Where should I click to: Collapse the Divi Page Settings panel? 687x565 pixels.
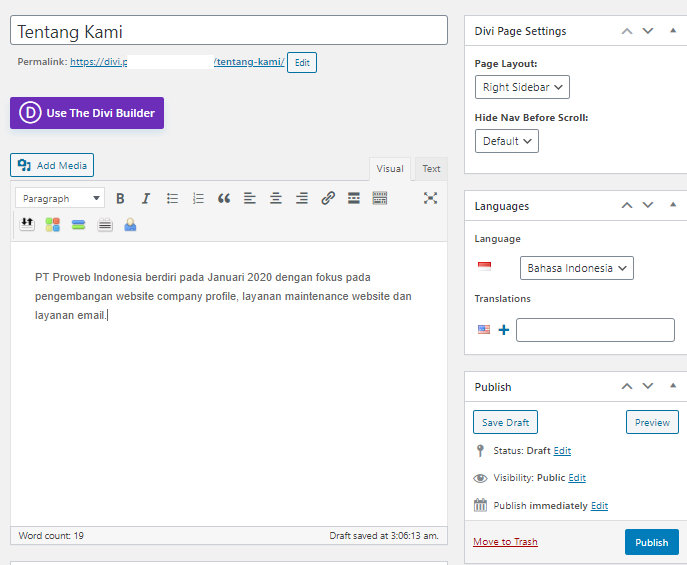click(x=673, y=30)
